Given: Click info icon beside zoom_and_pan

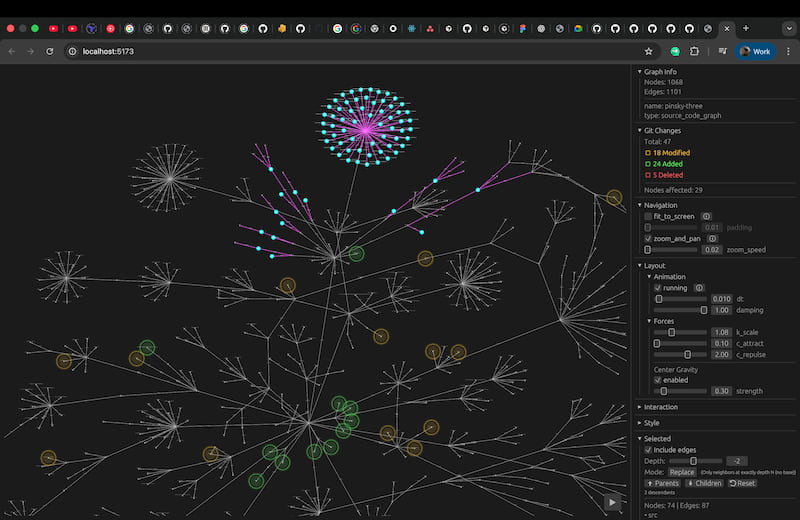Looking at the screenshot, I should coord(713,239).
